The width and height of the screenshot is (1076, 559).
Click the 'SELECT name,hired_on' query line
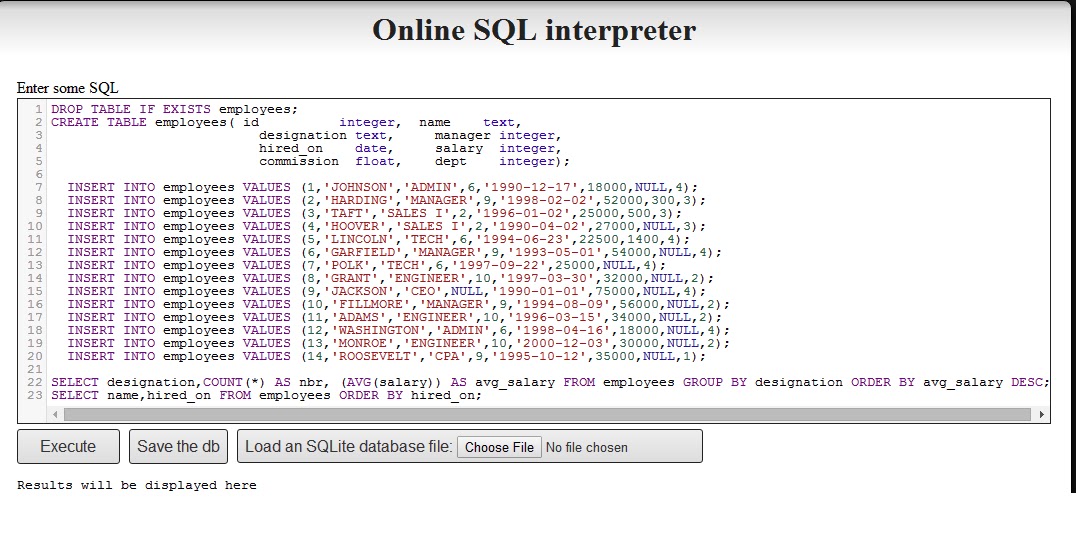[266, 396]
